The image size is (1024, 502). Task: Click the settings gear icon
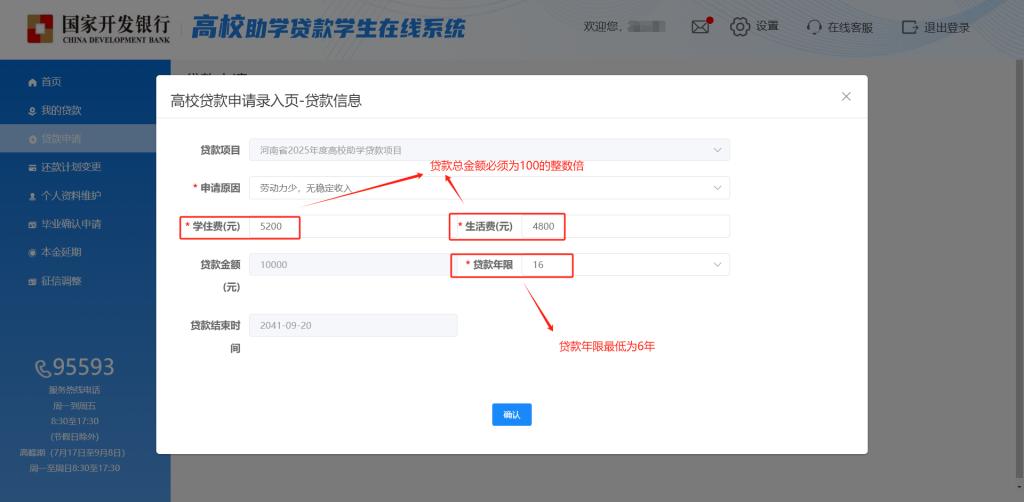740,27
